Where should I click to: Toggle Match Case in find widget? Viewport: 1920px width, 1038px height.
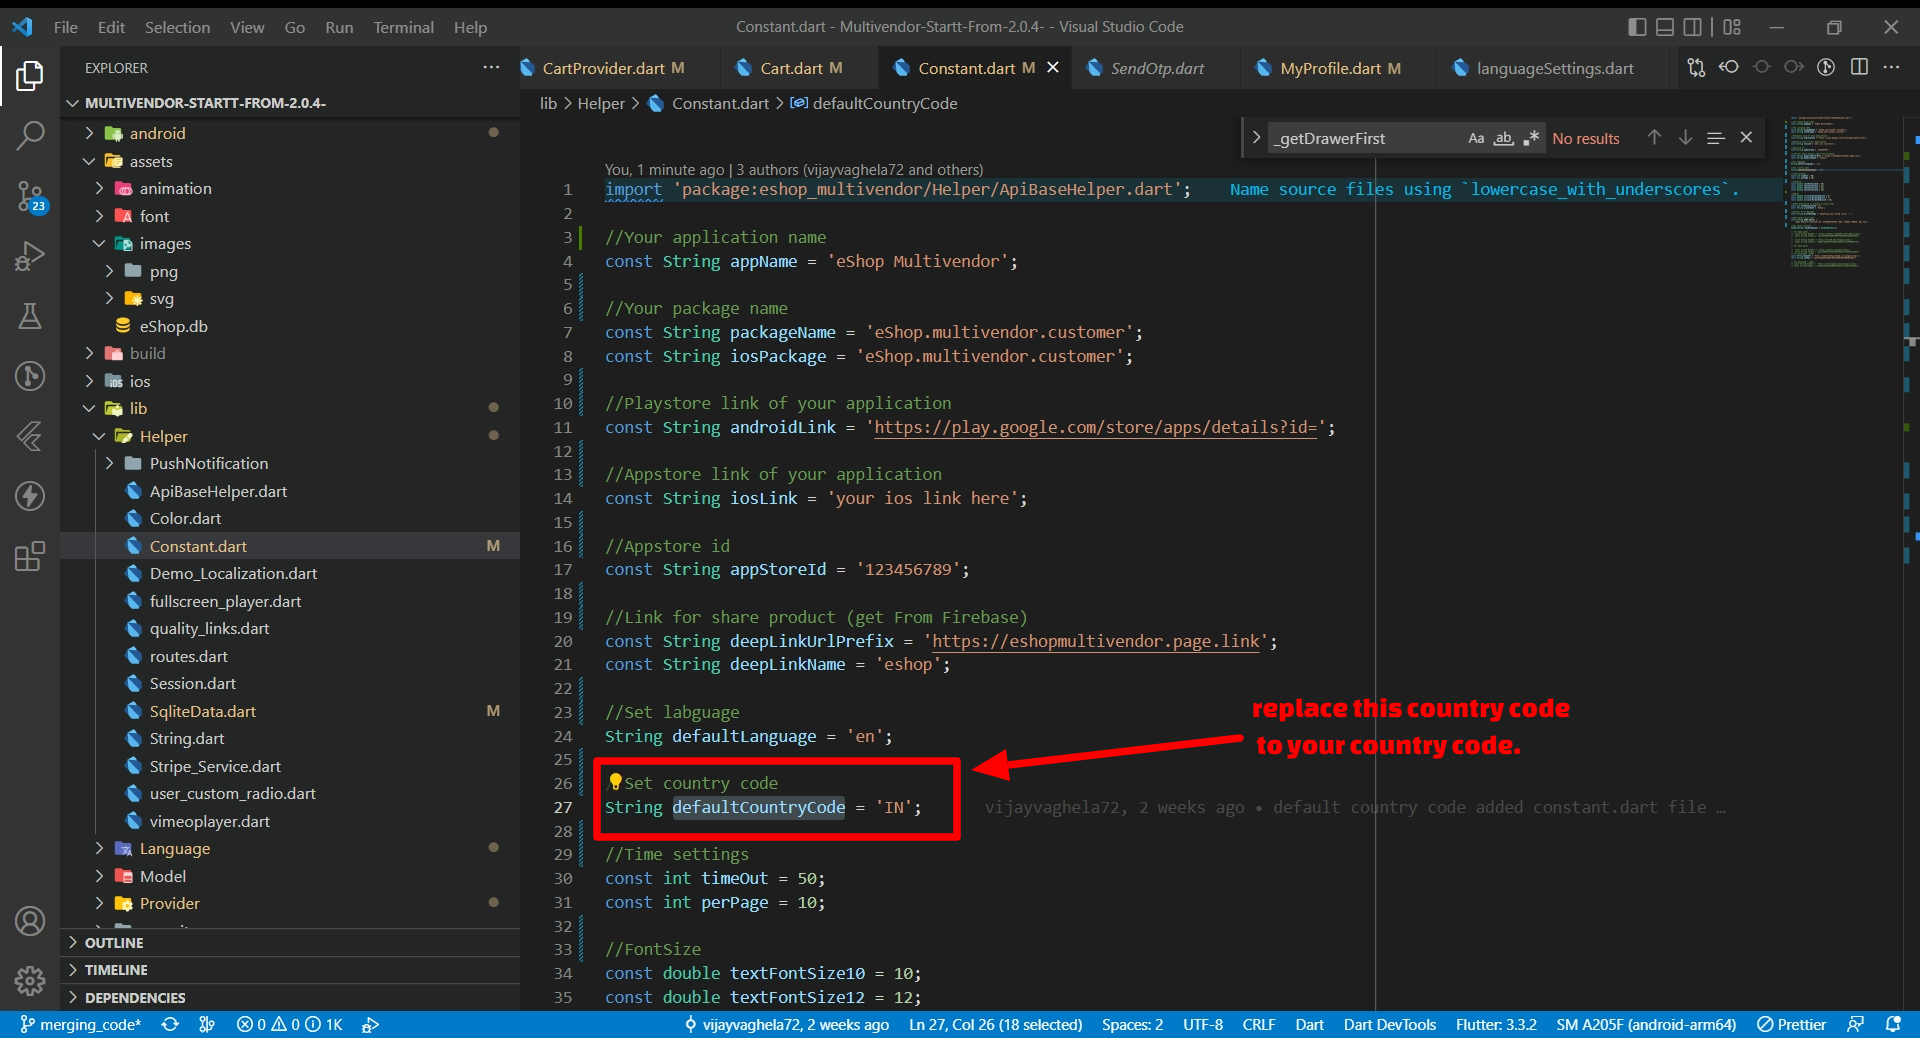coord(1476,138)
